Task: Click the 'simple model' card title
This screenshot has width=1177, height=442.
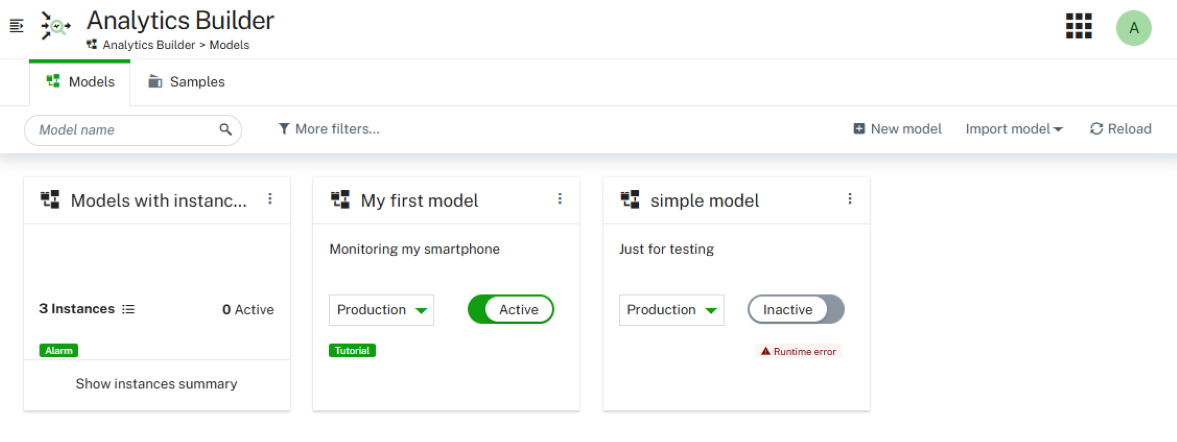Action: [705, 200]
